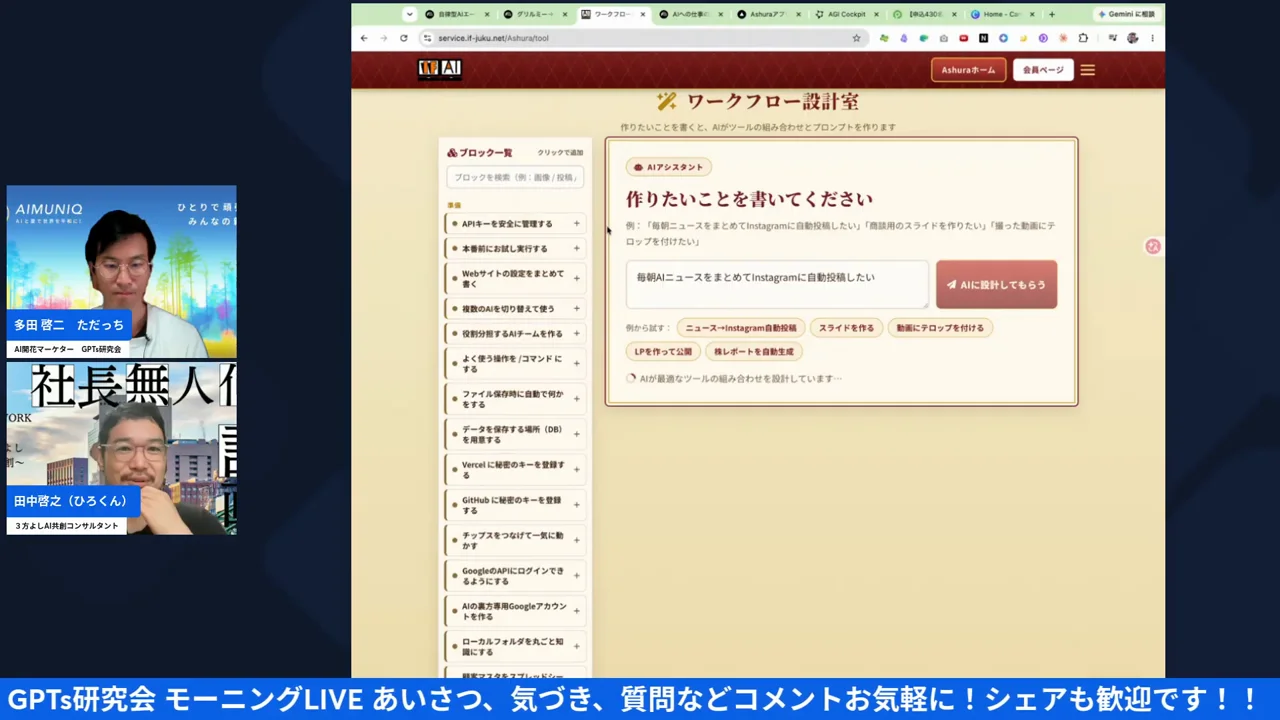Click the 'AIに設計してもらう' button
This screenshot has width=1280, height=720.
pyautogui.click(x=996, y=285)
